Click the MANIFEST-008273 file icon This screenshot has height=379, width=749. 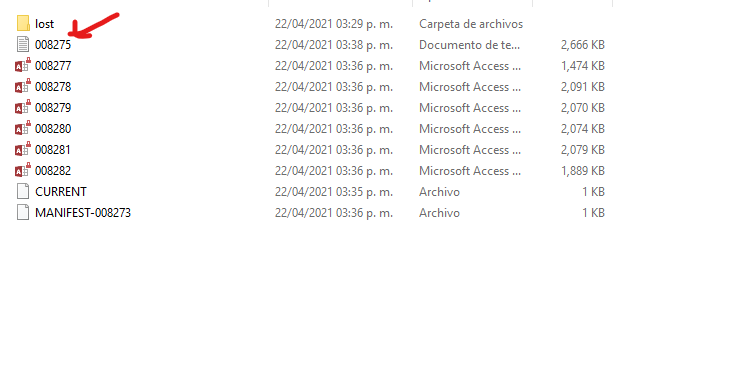[23, 212]
